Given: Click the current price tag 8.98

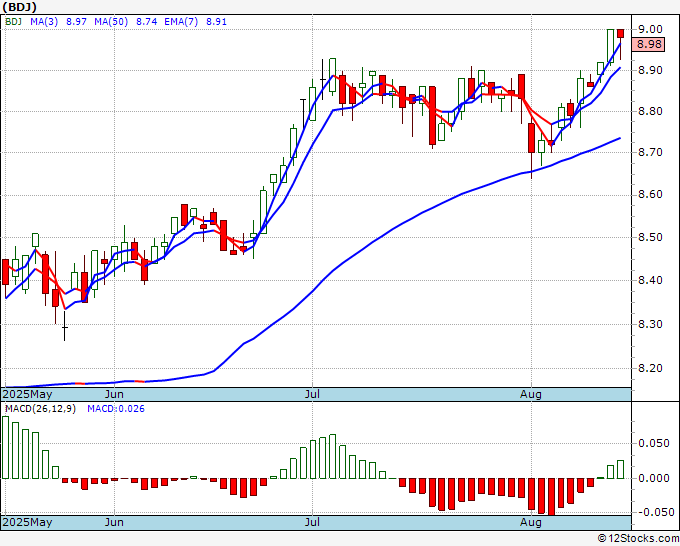Looking at the screenshot, I should point(648,44).
